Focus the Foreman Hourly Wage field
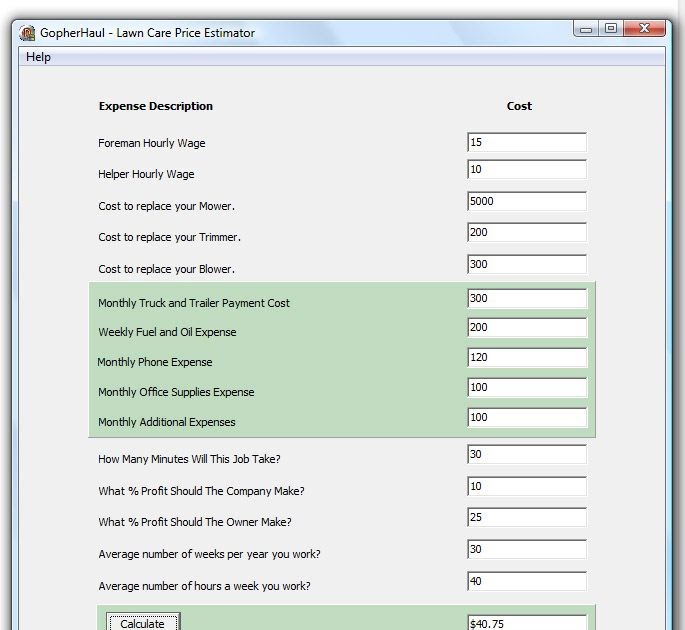 [x=527, y=142]
